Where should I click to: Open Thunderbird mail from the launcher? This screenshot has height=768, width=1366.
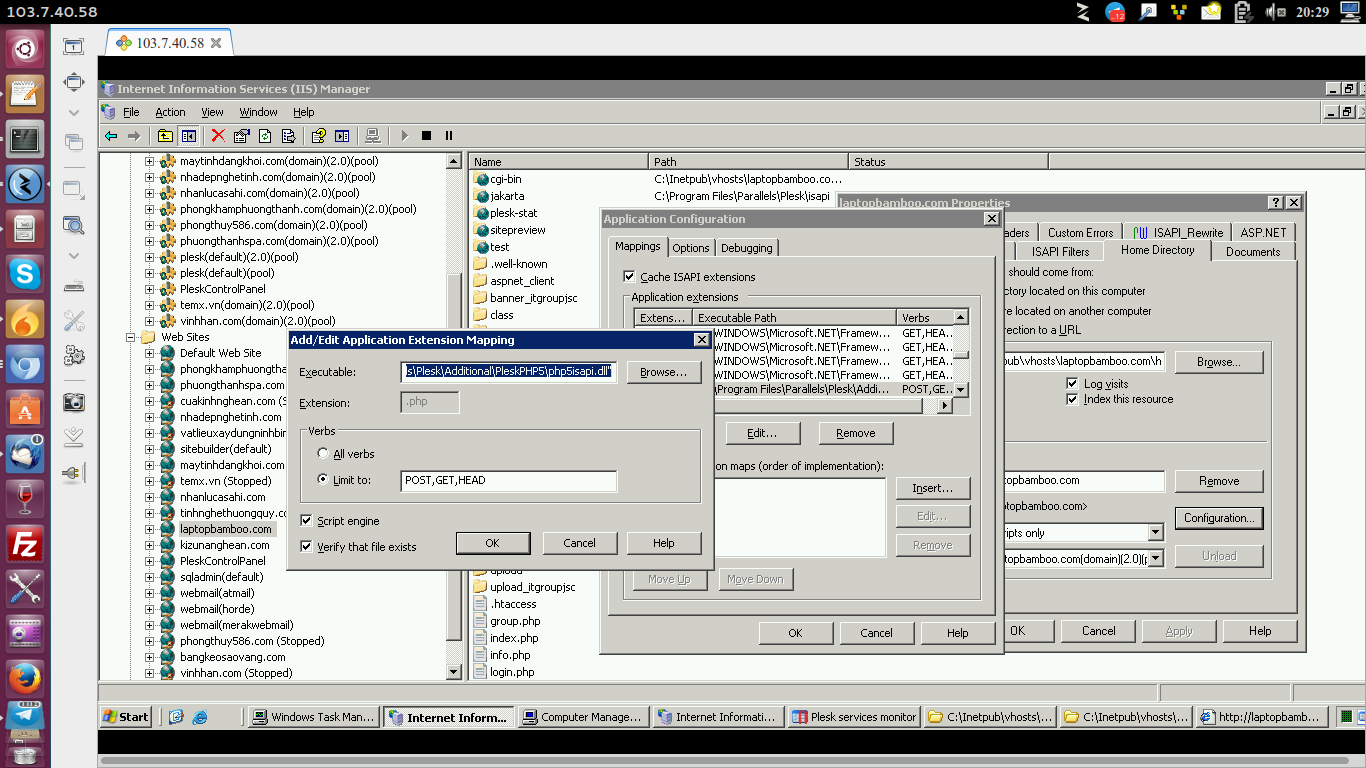click(24, 453)
